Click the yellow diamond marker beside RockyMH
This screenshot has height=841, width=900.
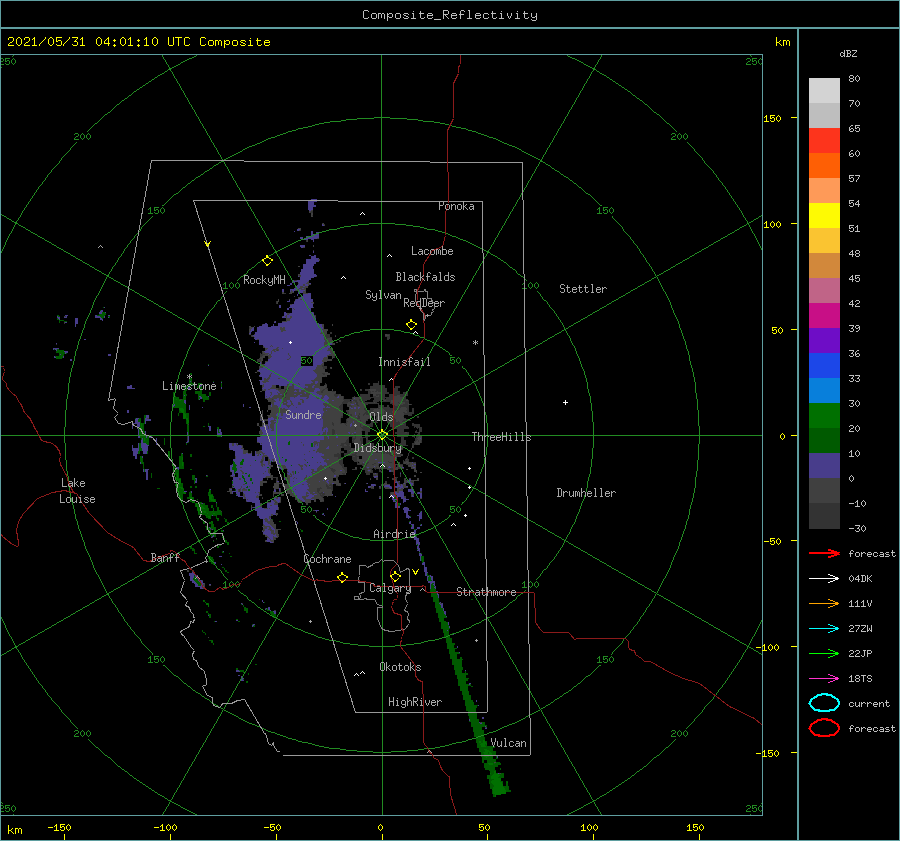[267, 261]
